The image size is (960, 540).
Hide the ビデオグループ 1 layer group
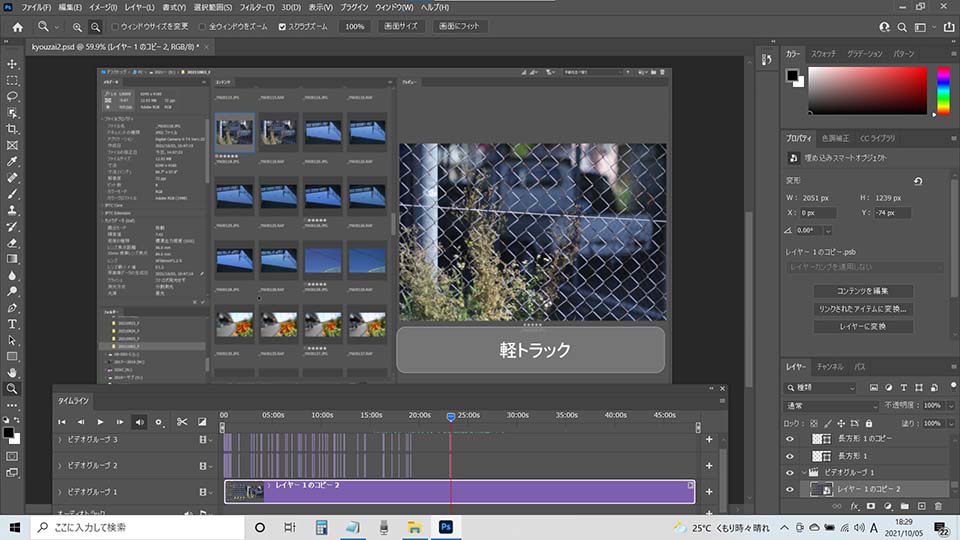tap(790, 473)
